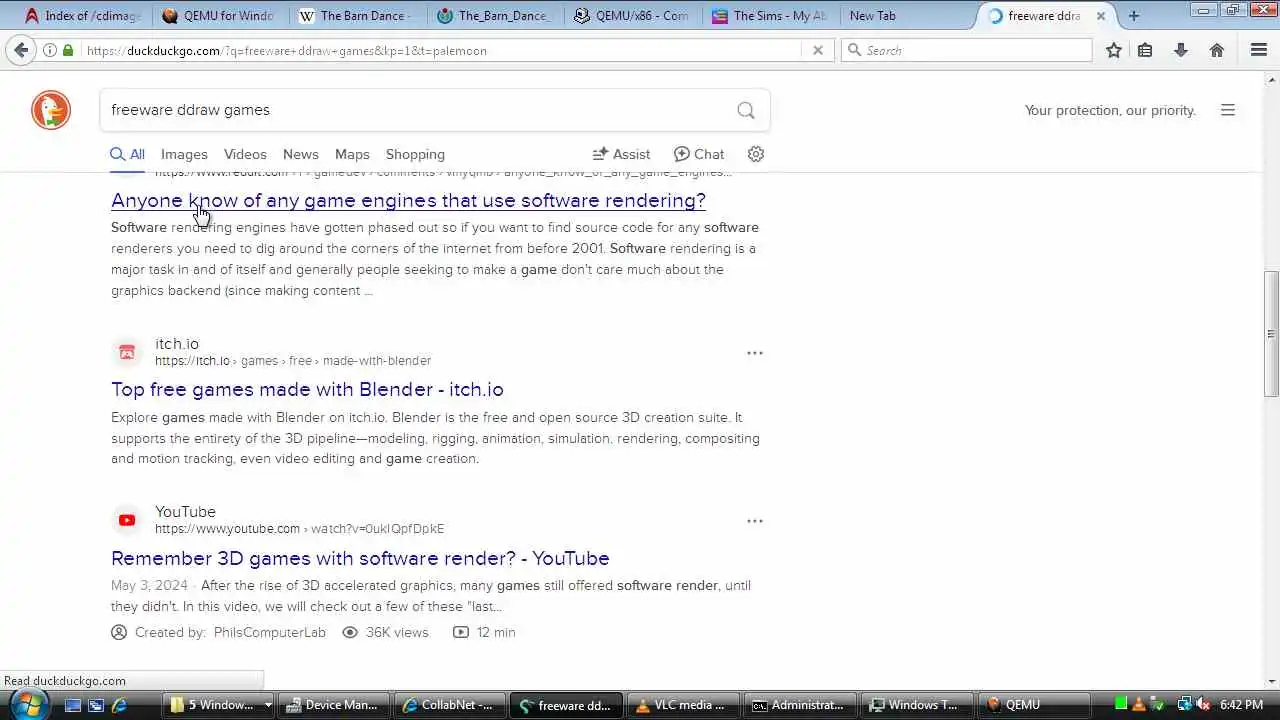
Task: Click Show Desktop quick launch icon
Action: [x=72, y=705]
